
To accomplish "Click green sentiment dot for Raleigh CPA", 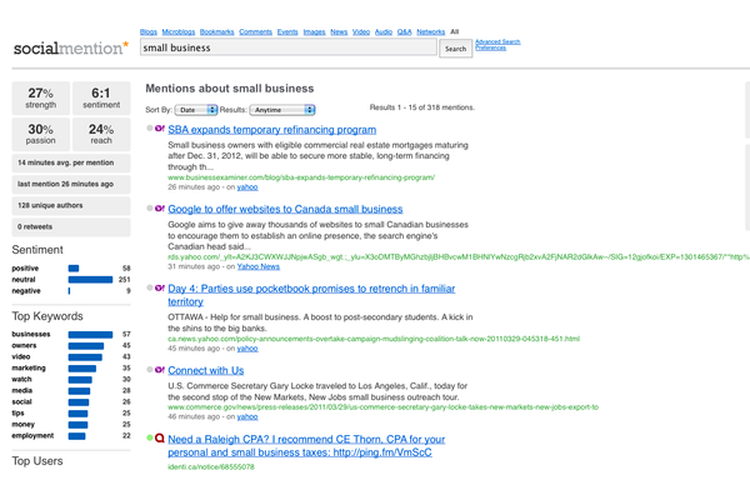I will (150, 438).
